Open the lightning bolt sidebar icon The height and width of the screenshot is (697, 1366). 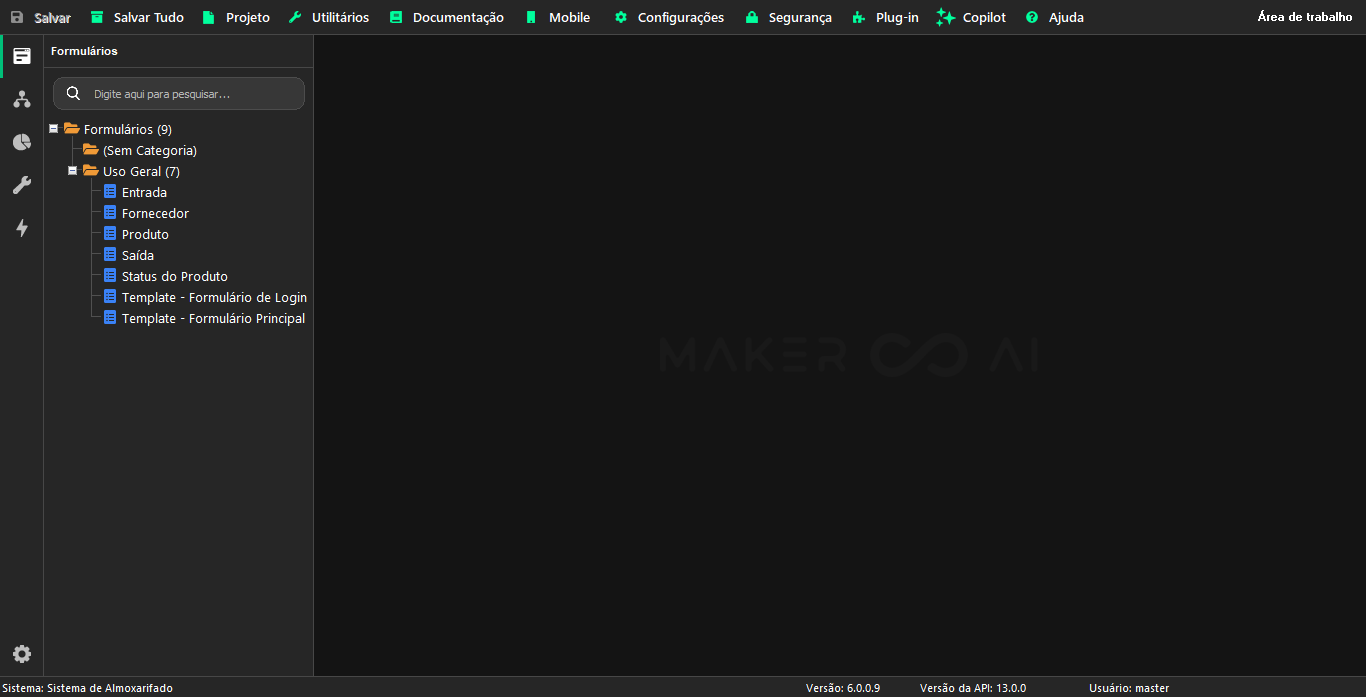click(22, 228)
